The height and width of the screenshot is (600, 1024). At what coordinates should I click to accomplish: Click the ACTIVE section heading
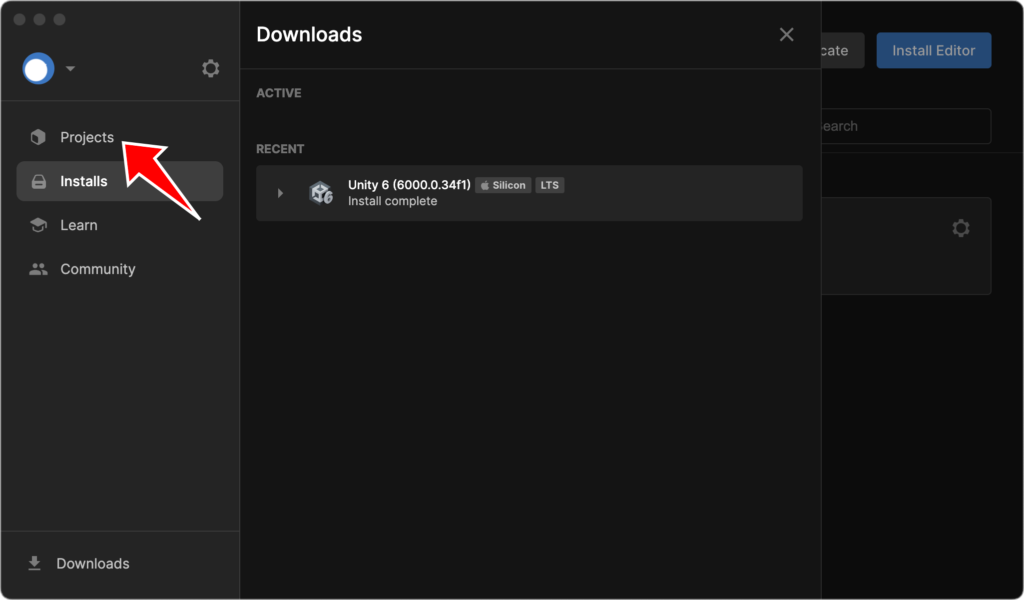279,93
